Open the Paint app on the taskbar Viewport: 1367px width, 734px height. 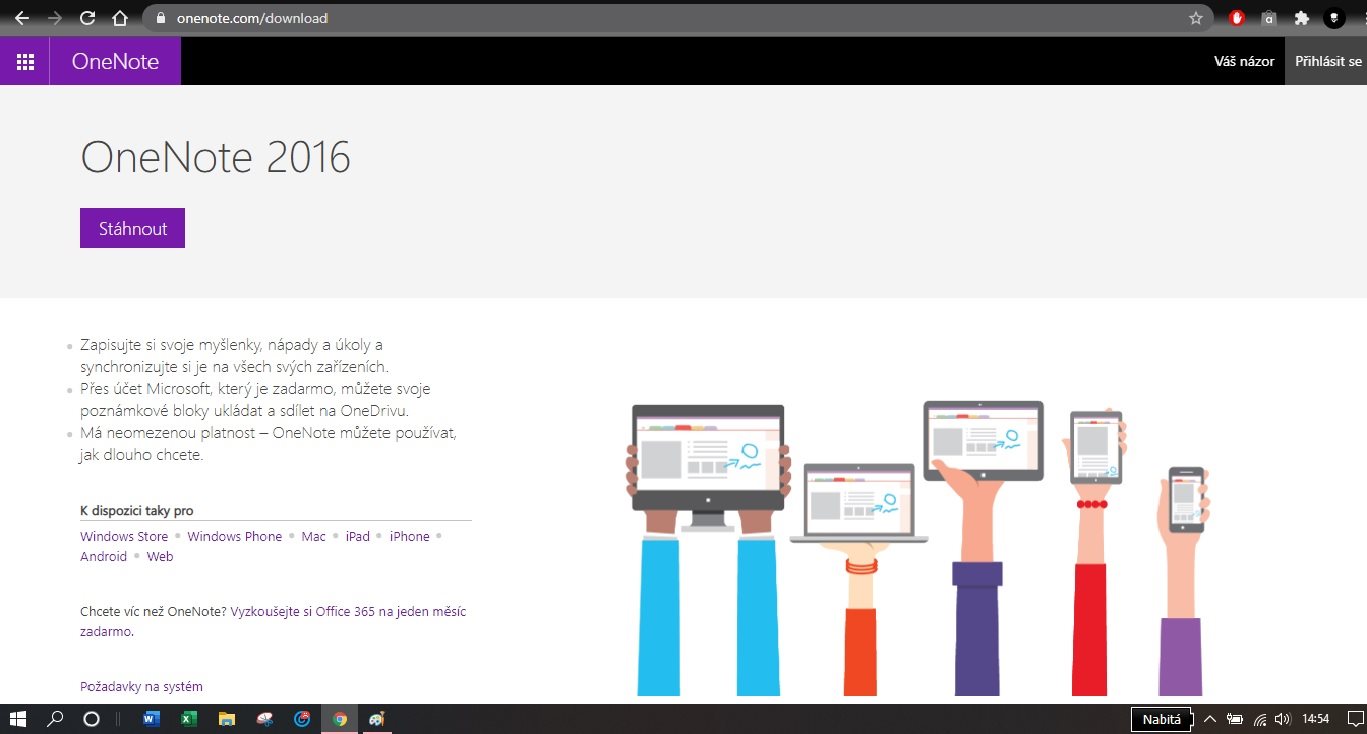point(377,719)
